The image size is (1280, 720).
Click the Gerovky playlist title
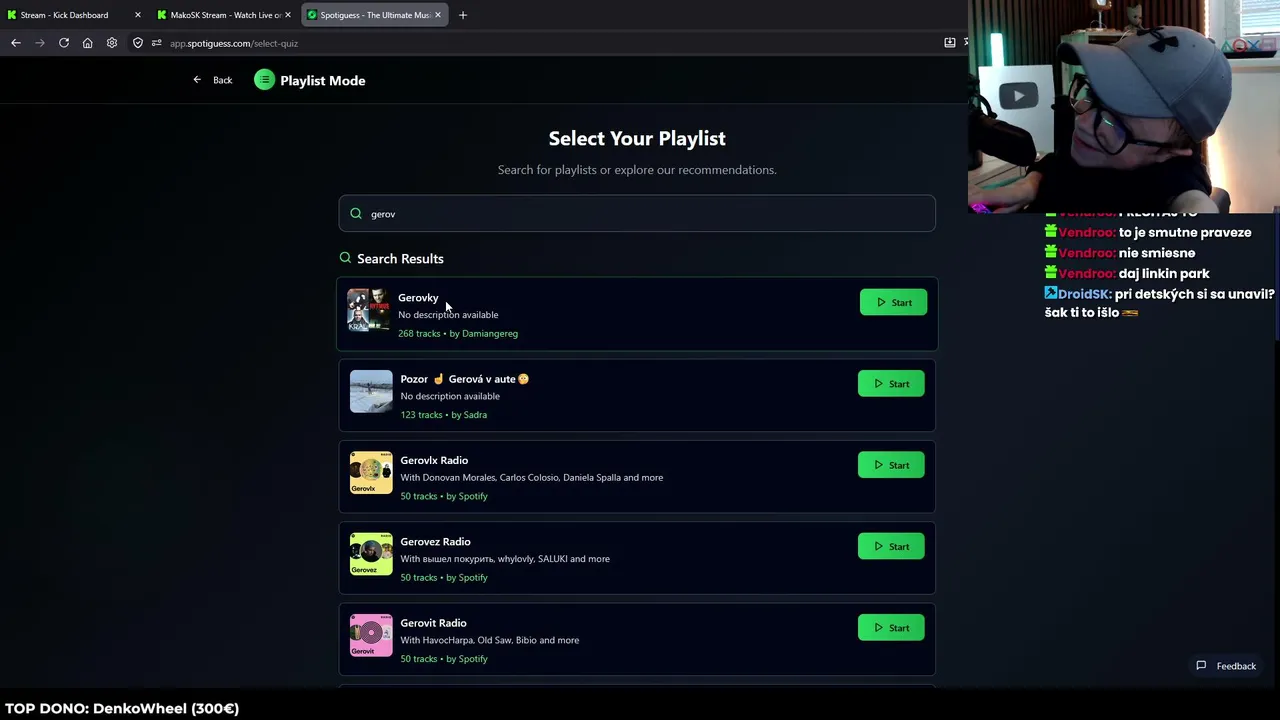[x=418, y=297]
